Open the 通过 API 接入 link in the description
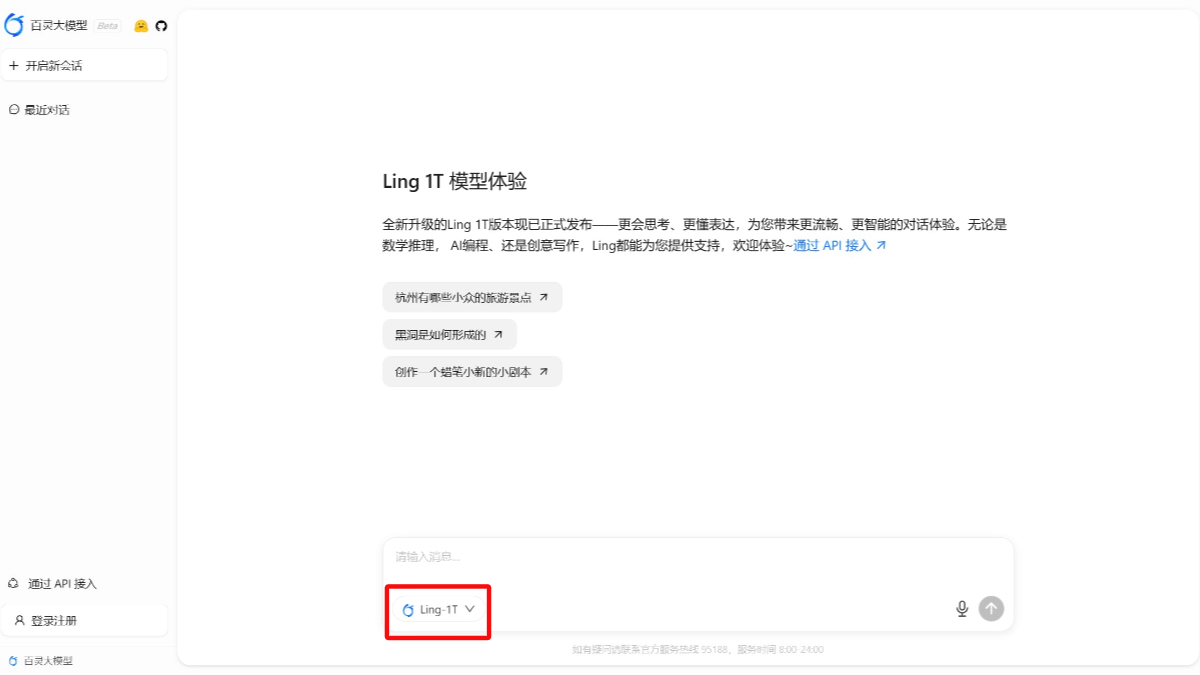The width and height of the screenshot is (1200, 675). pyautogui.click(x=836, y=245)
